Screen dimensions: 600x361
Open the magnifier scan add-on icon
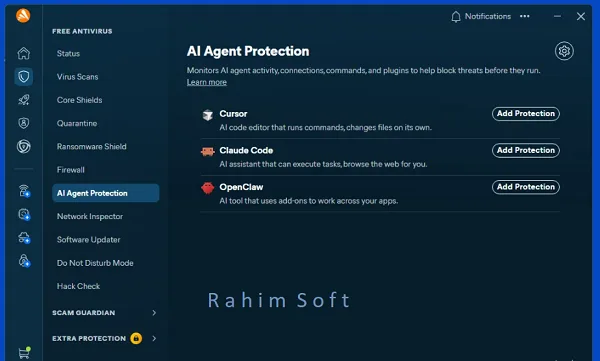click(24, 214)
